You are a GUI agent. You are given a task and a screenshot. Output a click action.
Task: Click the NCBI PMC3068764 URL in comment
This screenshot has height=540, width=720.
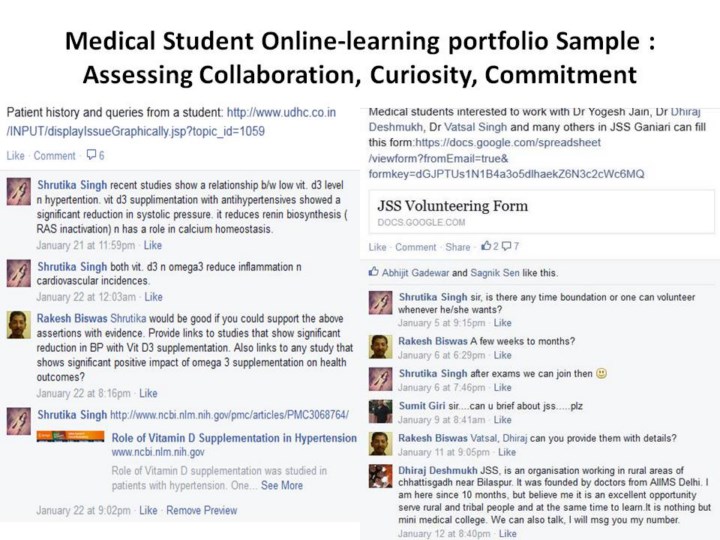pyautogui.click(x=229, y=414)
